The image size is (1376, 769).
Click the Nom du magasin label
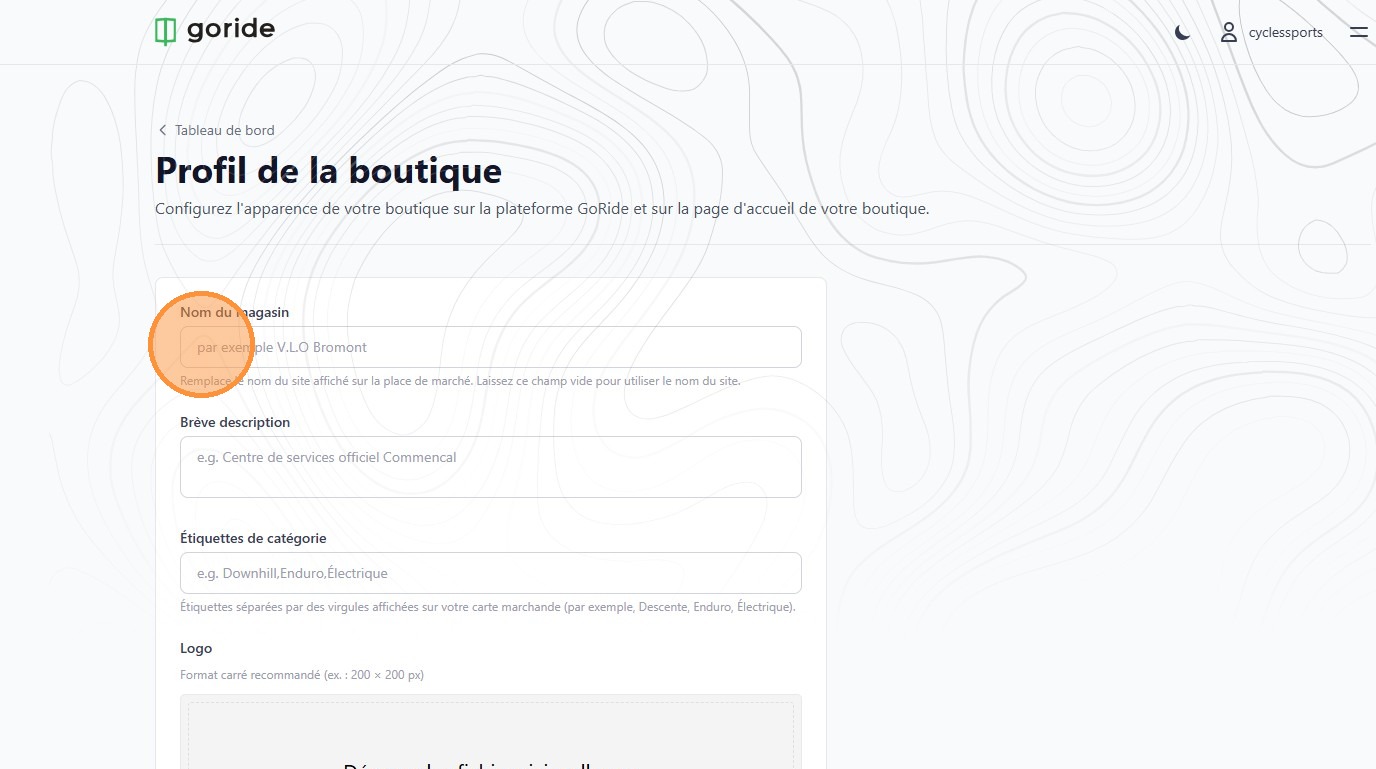coord(234,312)
